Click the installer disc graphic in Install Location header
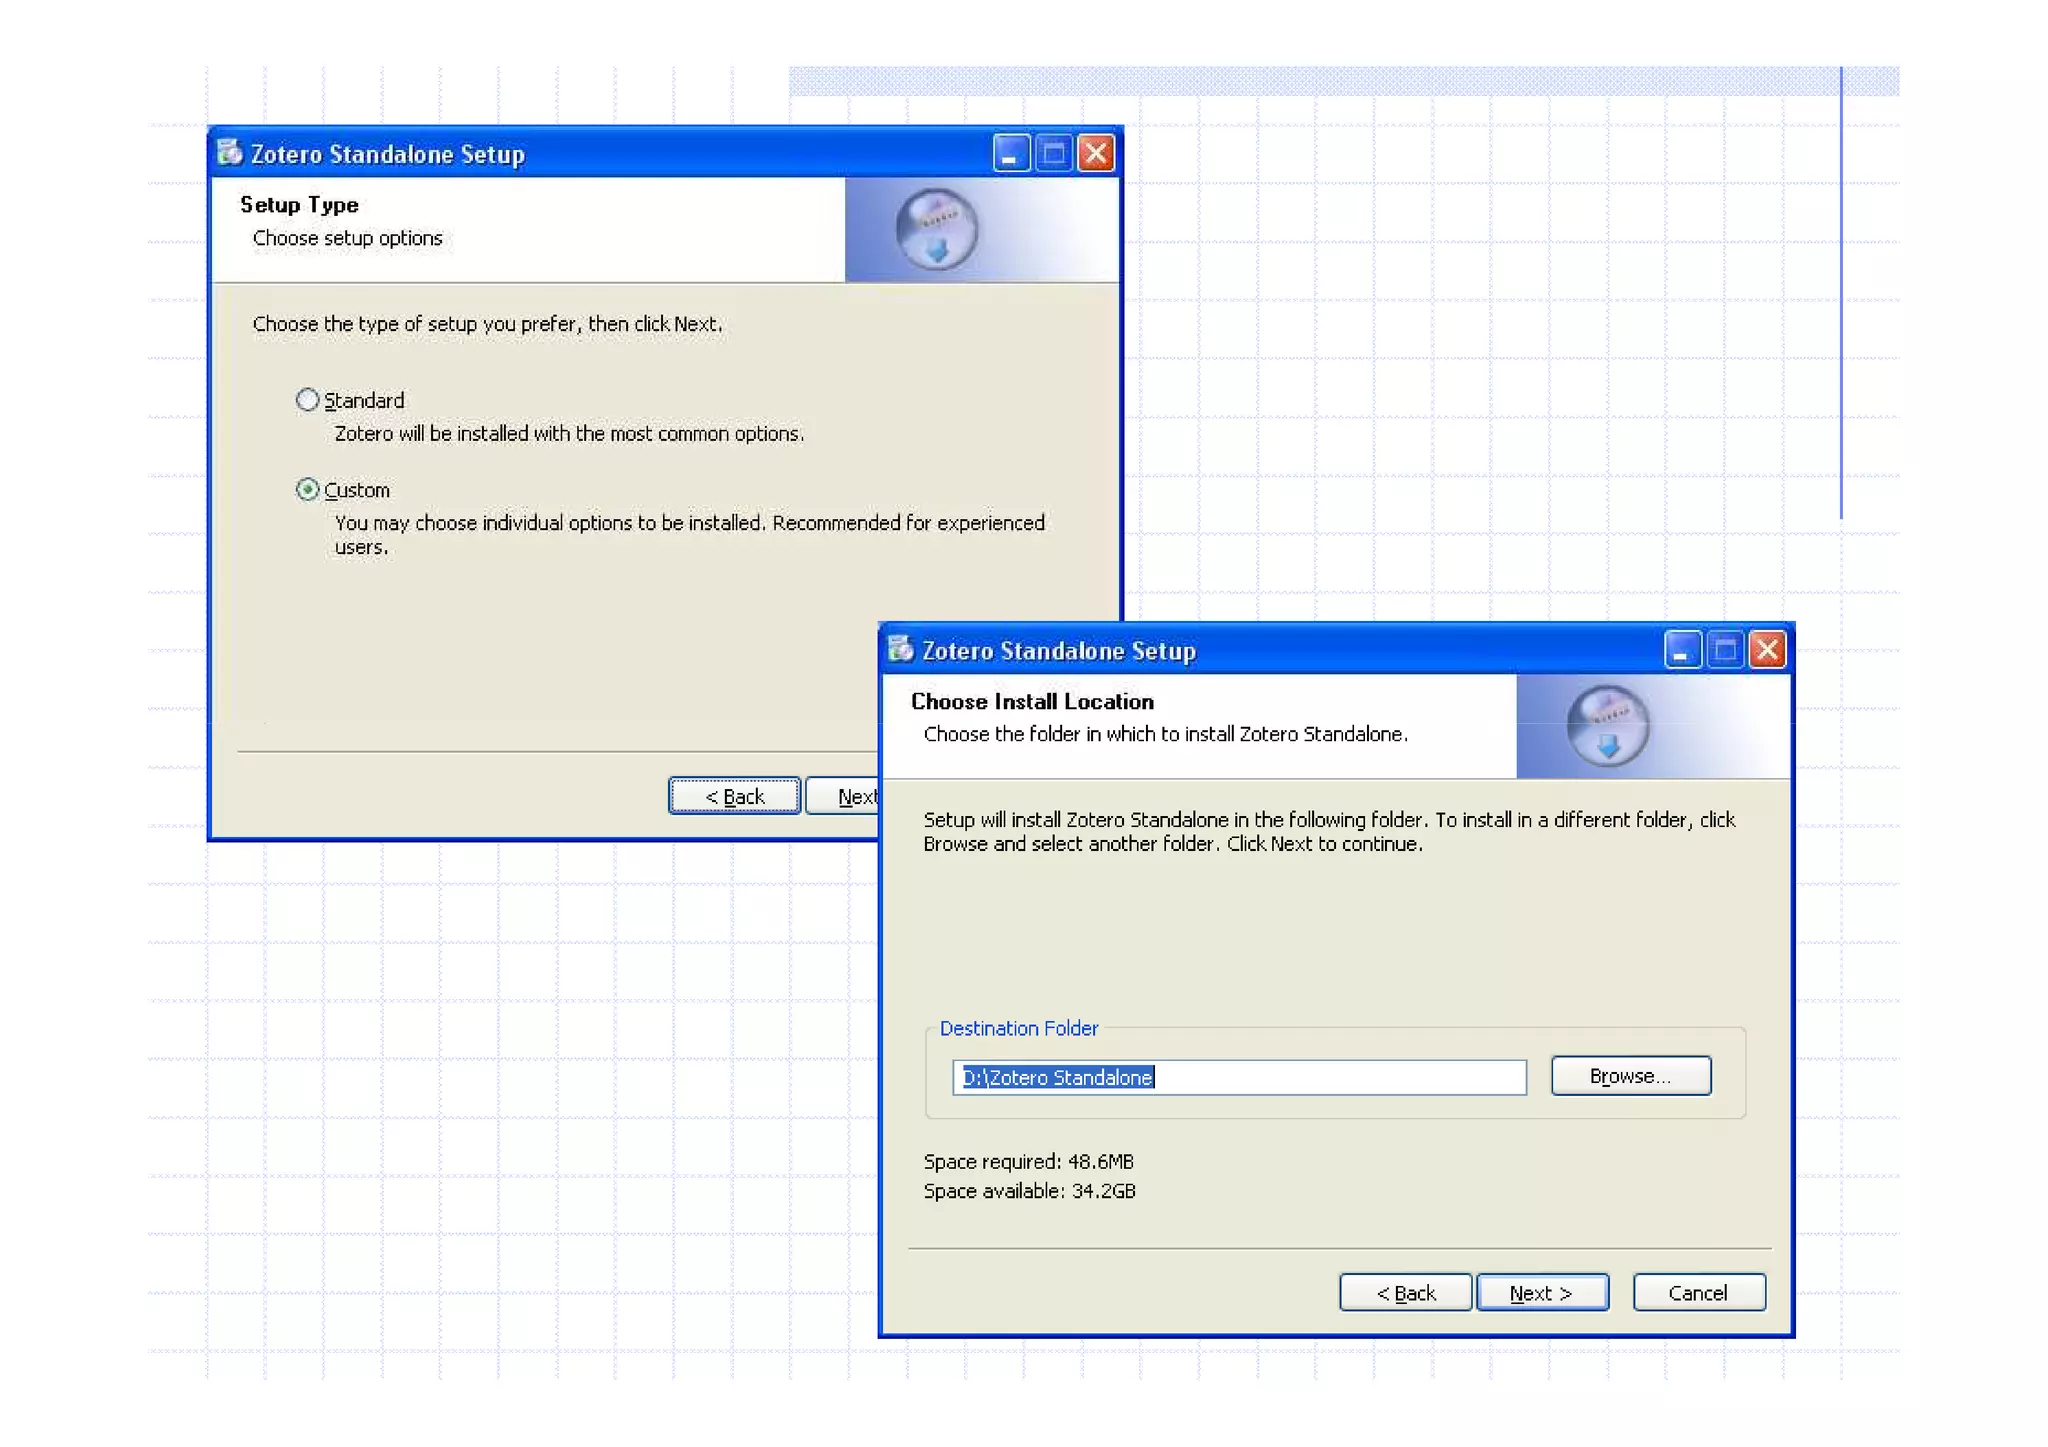2048x1447 pixels. tap(1607, 727)
